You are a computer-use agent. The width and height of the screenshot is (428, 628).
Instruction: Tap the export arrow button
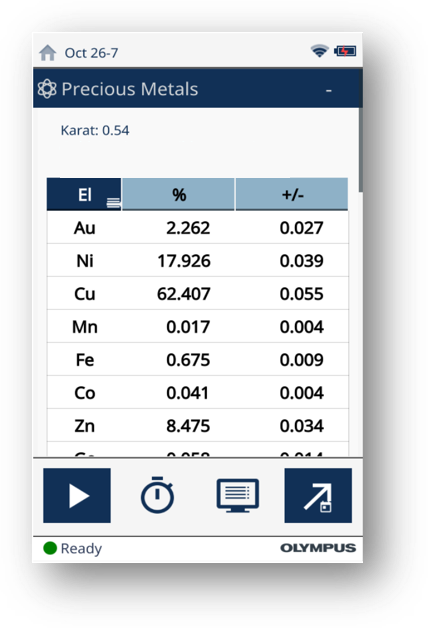click(x=318, y=495)
